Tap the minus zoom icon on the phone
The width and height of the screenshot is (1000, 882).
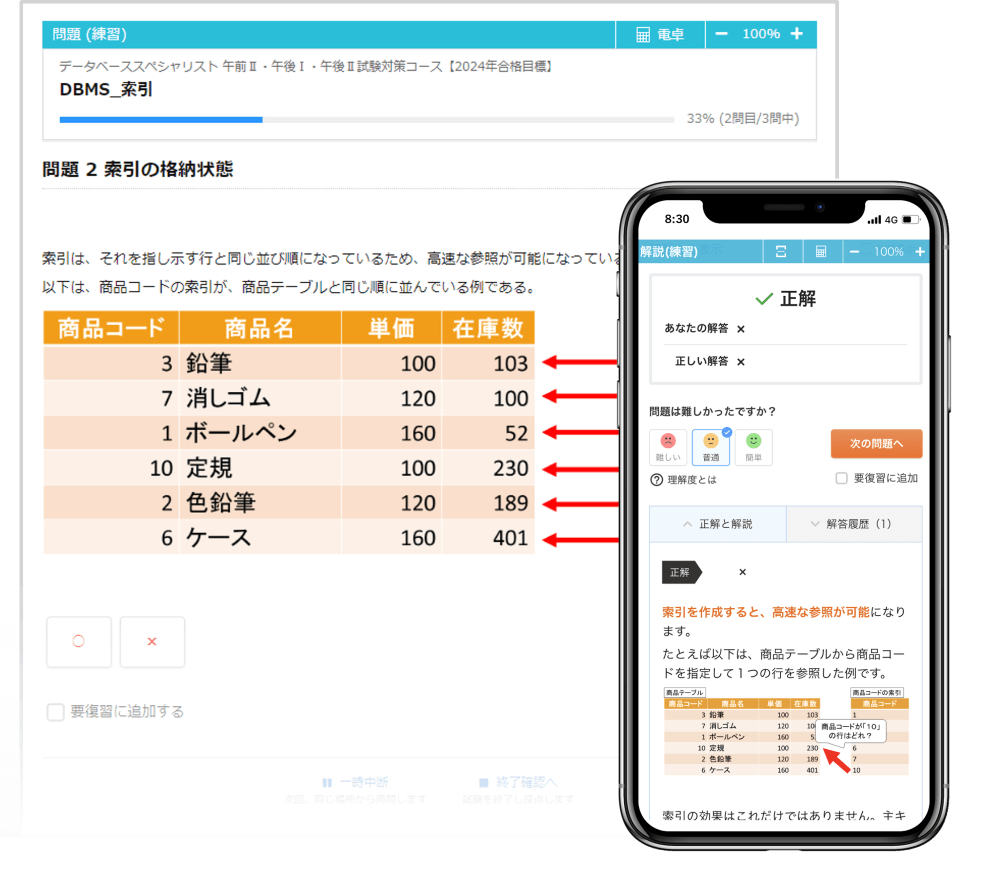[x=856, y=251]
